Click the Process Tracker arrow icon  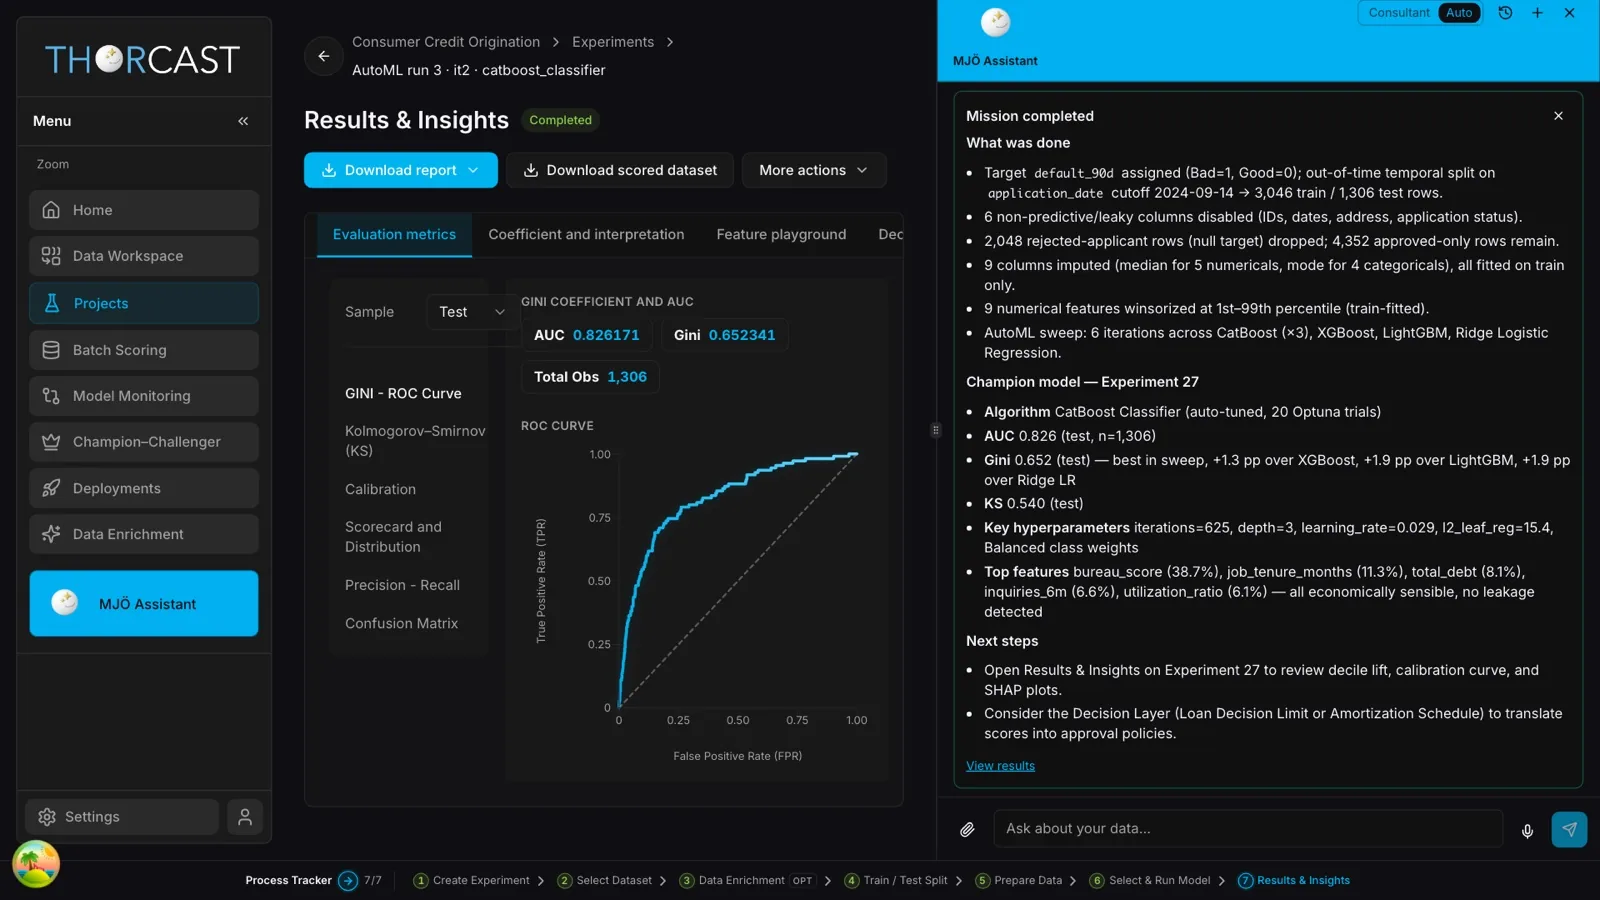(x=347, y=881)
